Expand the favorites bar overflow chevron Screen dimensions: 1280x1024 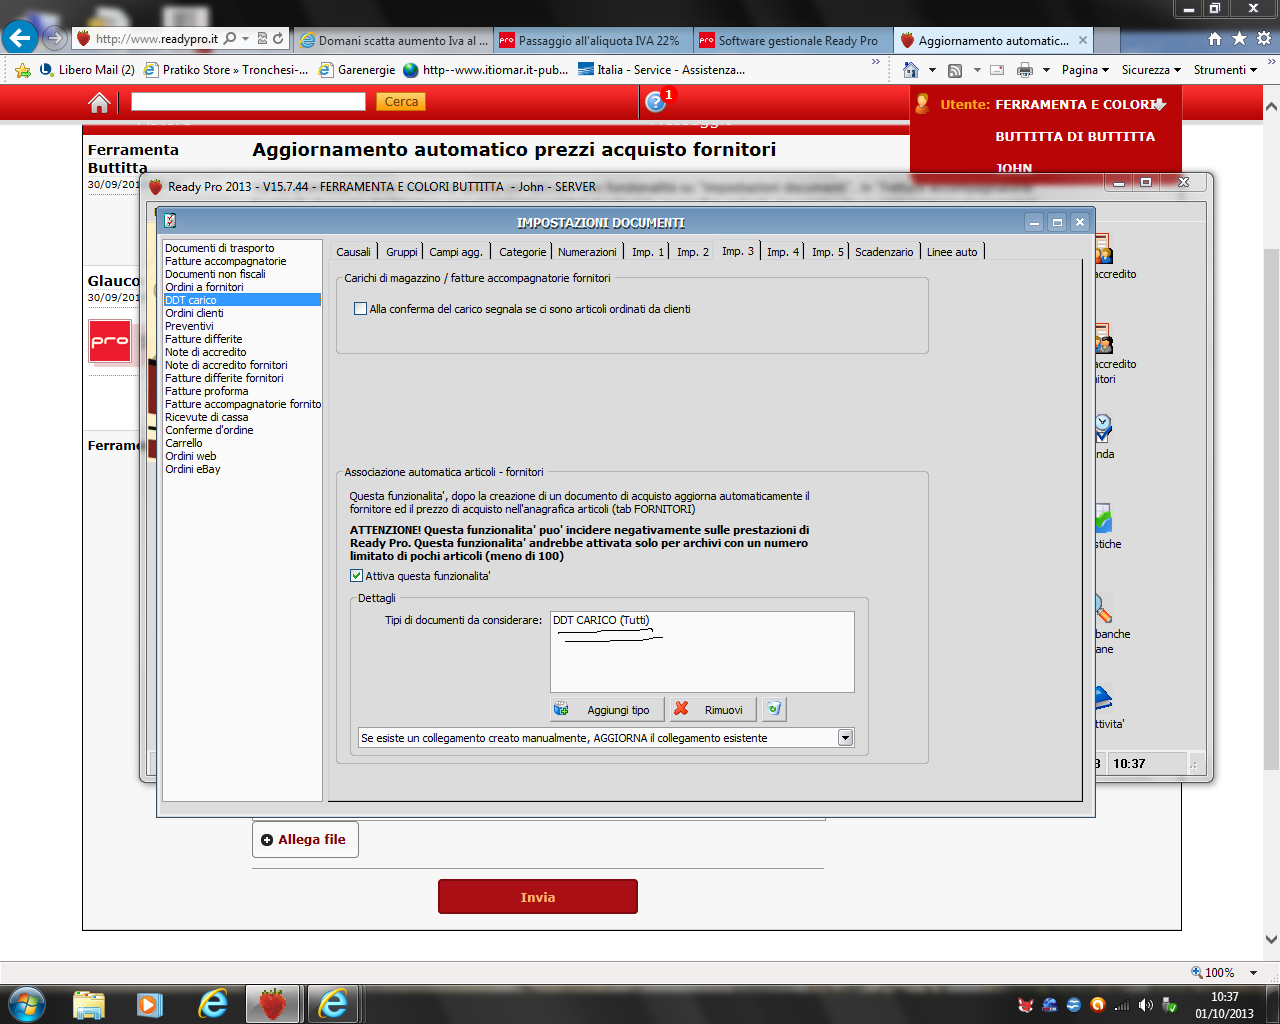point(876,63)
